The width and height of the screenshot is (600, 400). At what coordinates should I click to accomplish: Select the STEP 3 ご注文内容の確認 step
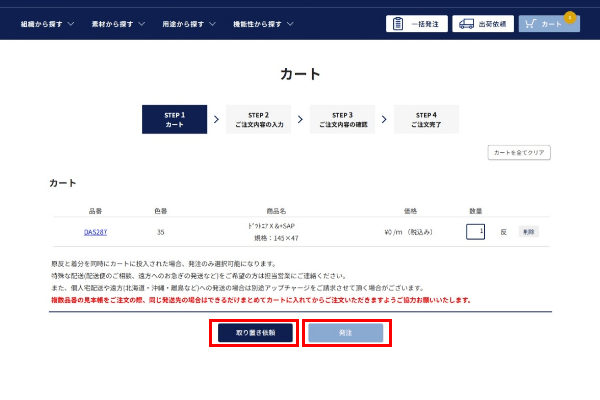pos(343,120)
